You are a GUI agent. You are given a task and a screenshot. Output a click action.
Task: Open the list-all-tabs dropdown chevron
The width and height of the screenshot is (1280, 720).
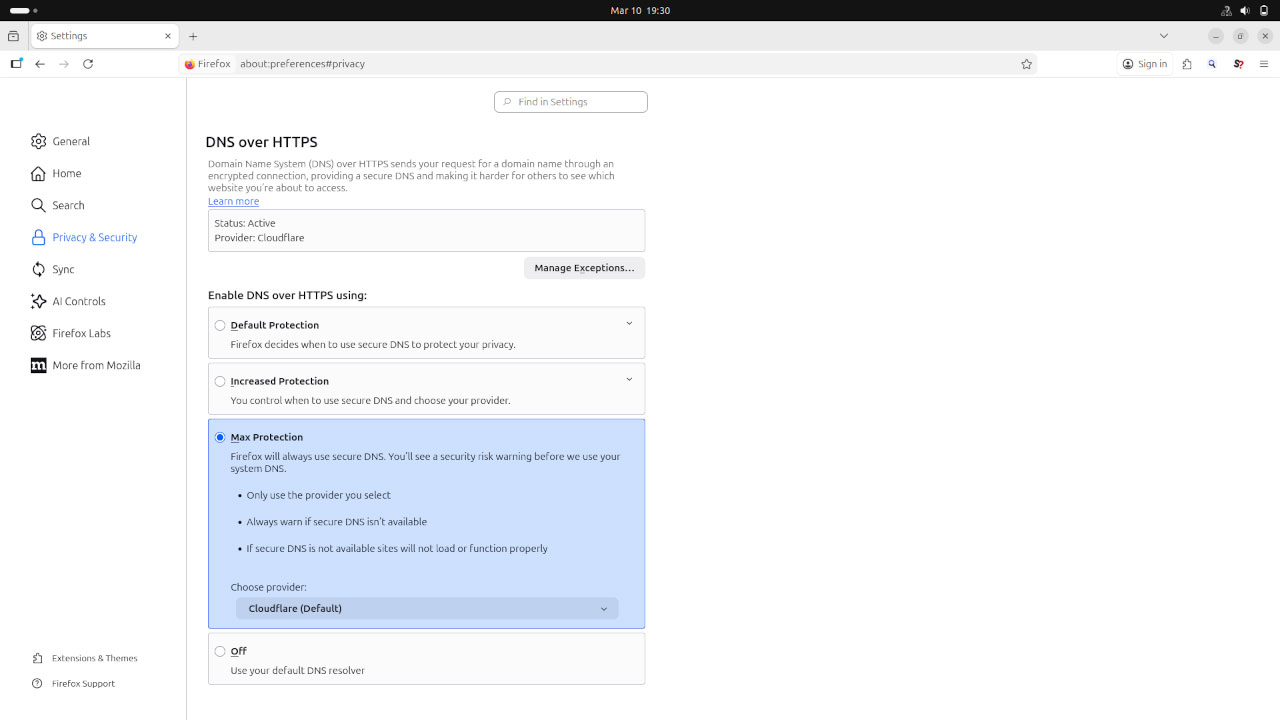pos(1164,36)
